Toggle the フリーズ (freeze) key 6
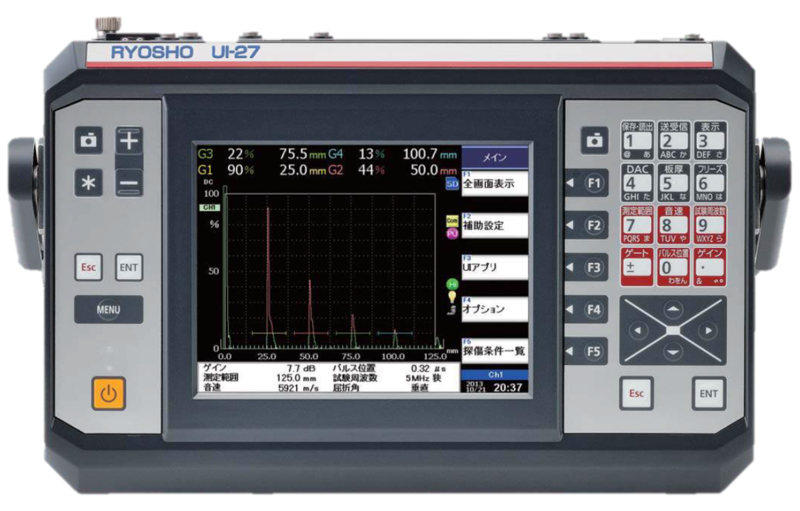Screen dimensions: 800x511 (710, 183)
